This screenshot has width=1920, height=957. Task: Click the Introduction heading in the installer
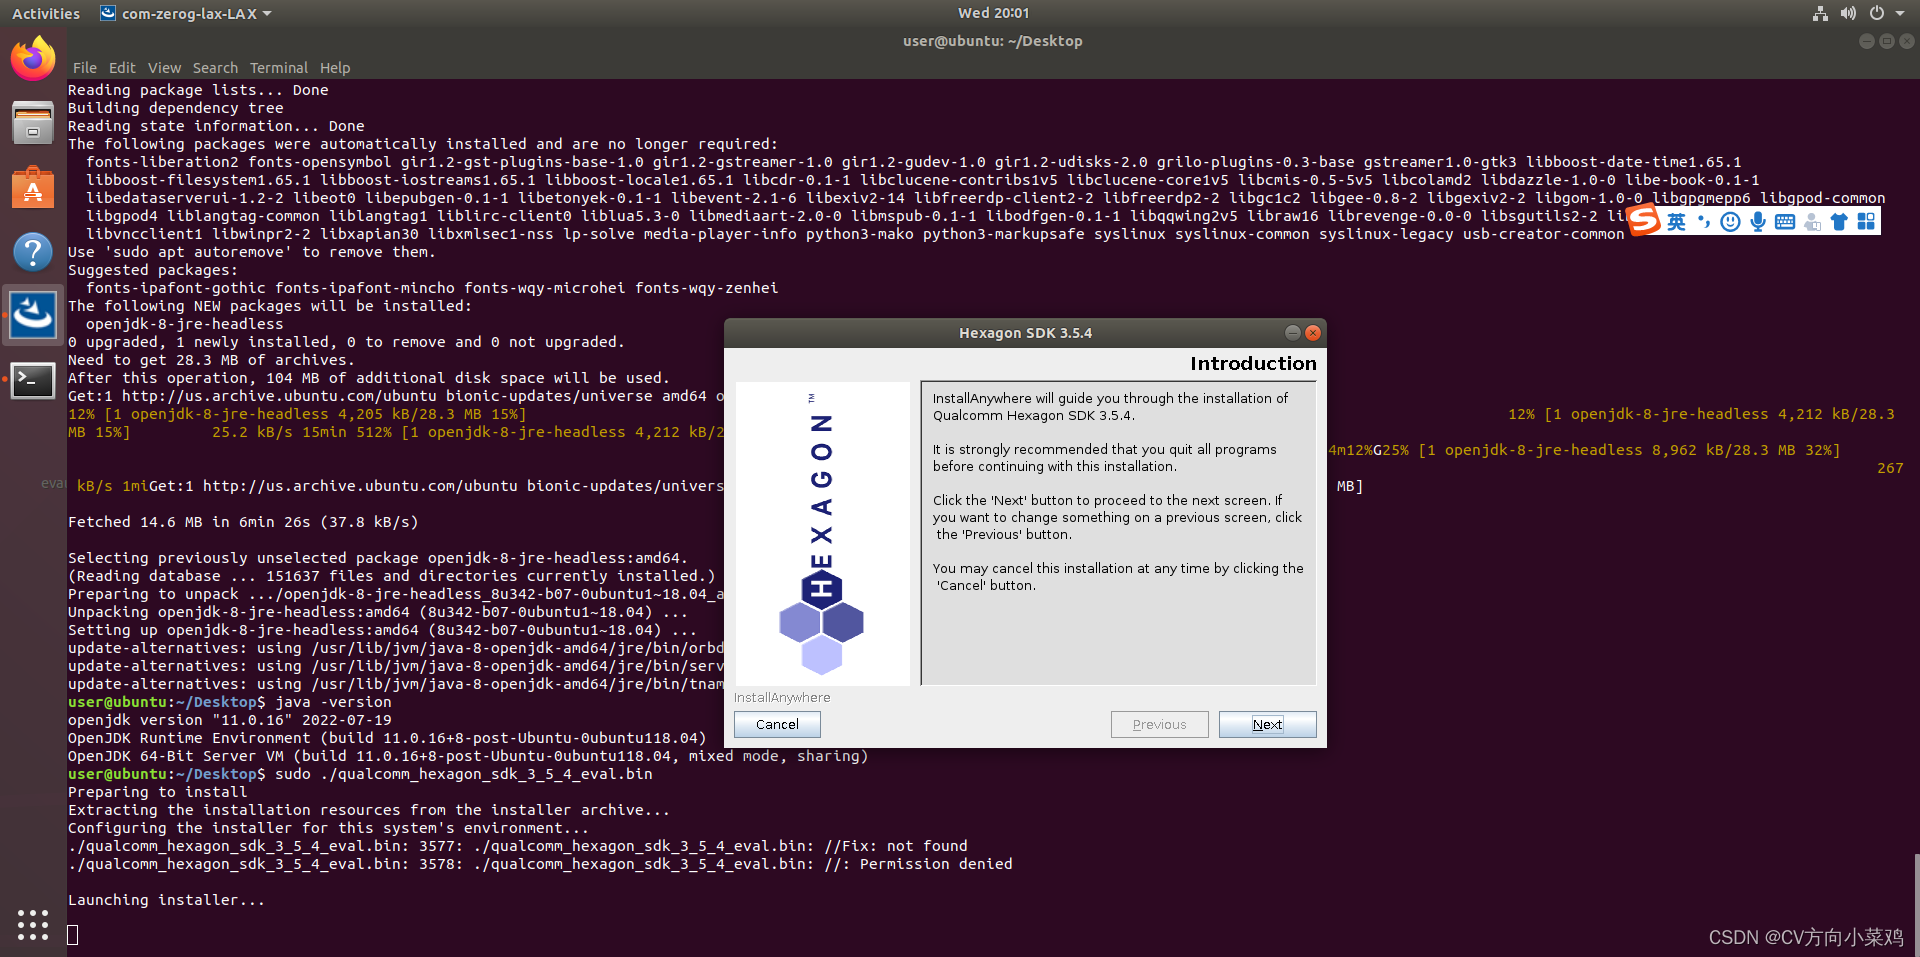1253,364
